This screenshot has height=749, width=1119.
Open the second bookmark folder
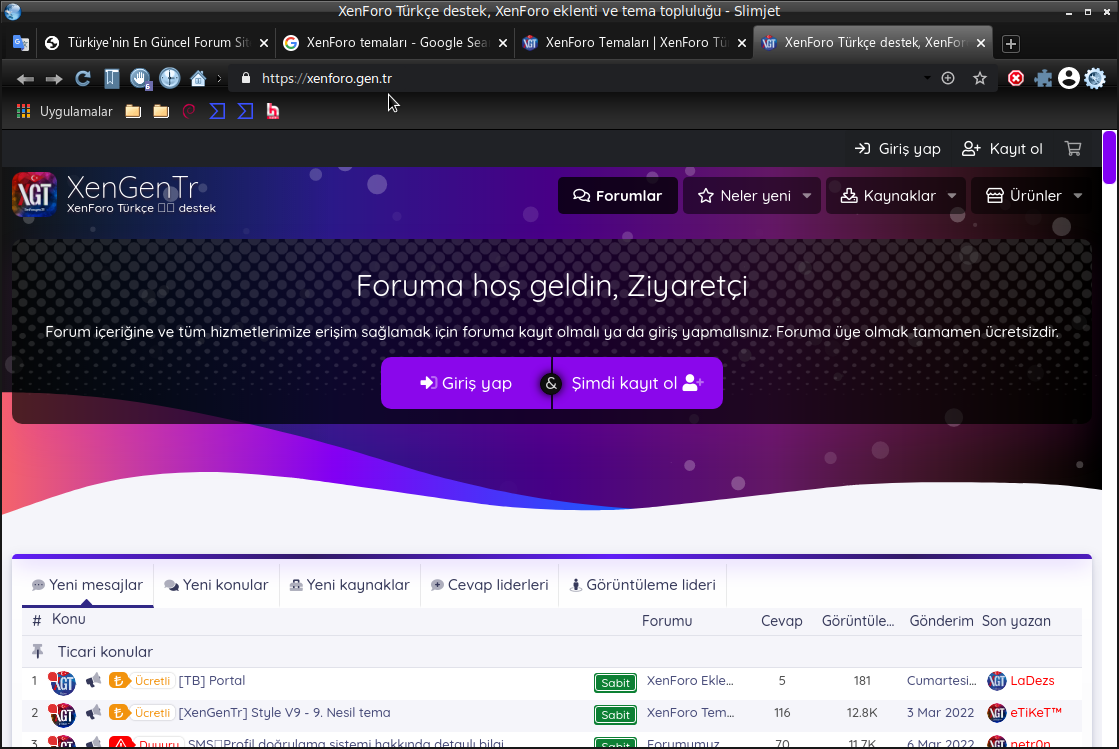point(161,111)
